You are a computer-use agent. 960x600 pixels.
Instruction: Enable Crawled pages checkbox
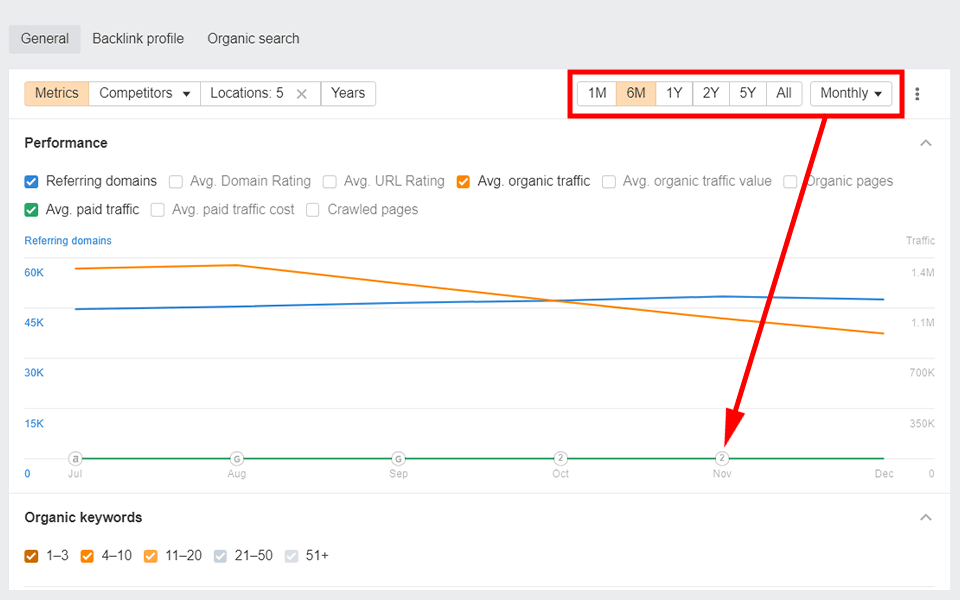pyautogui.click(x=313, y=210)
